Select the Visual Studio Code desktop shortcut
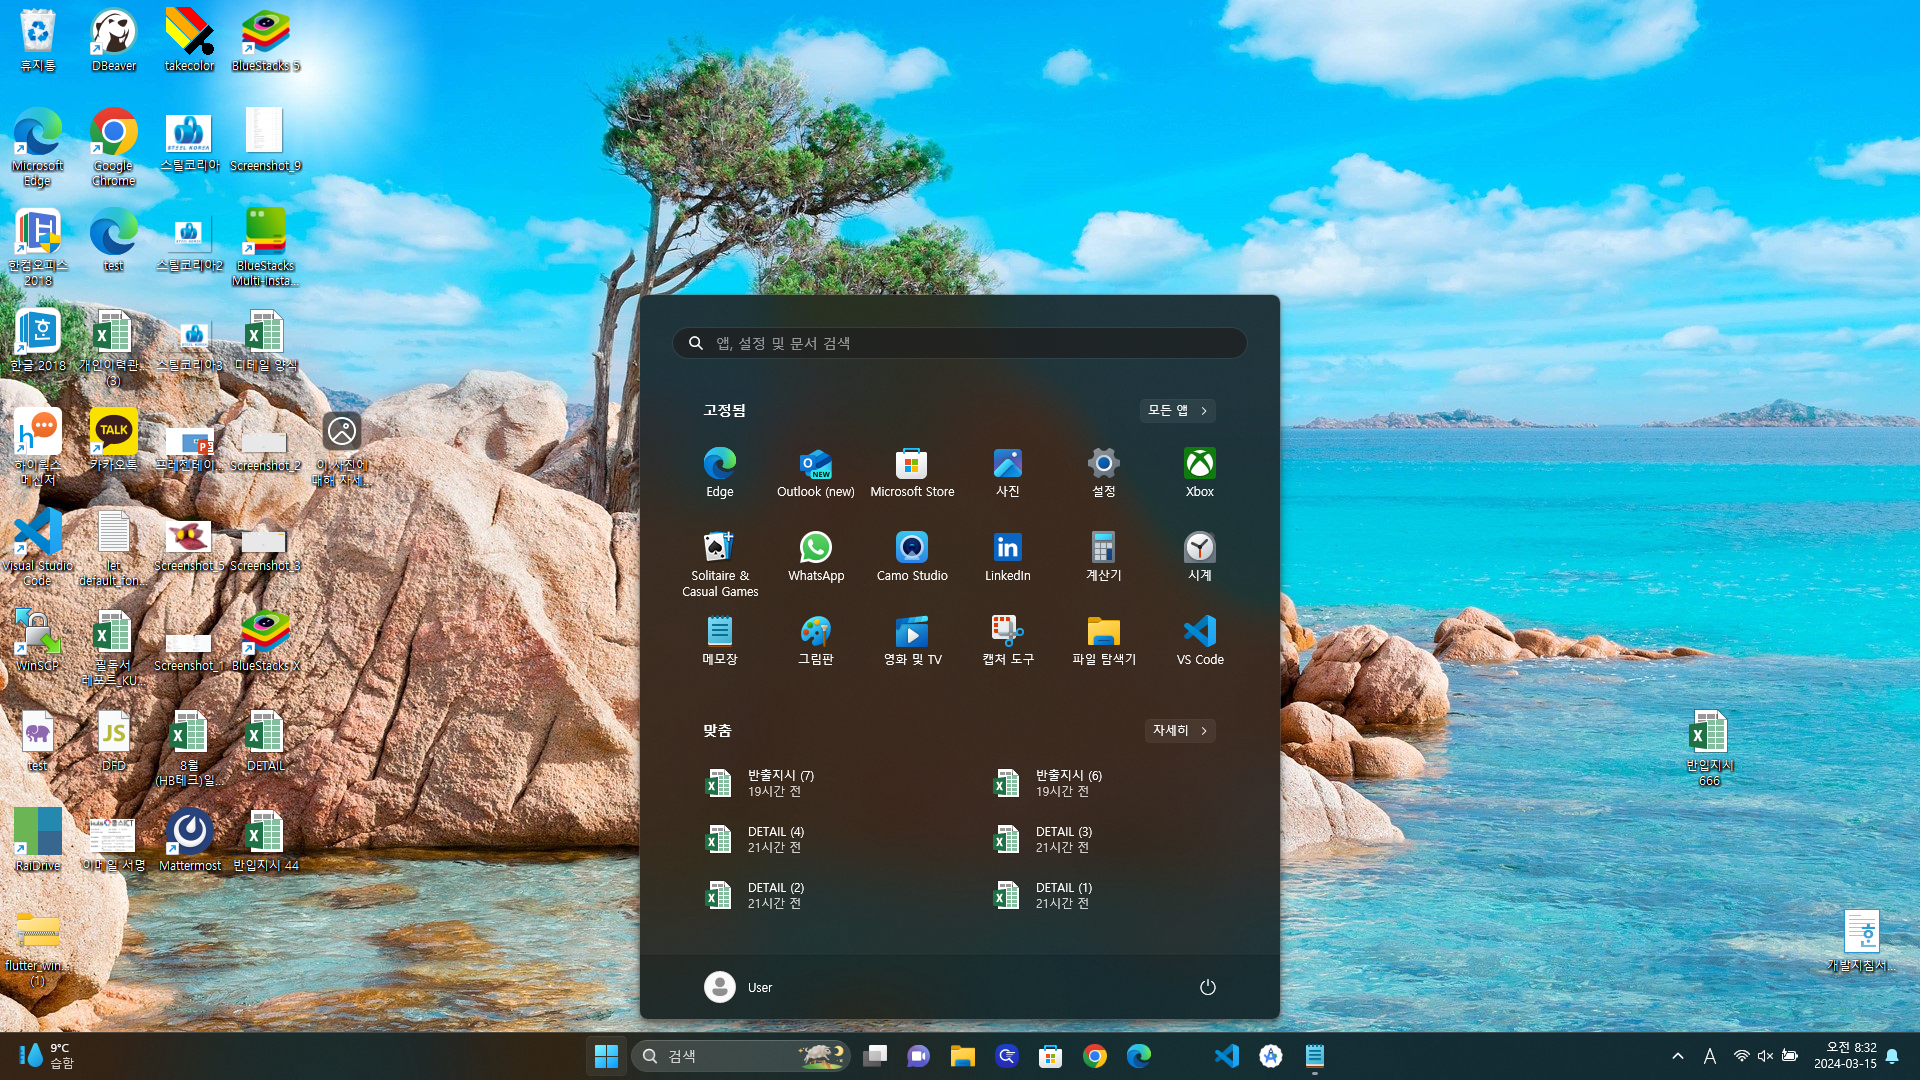This screenshot has height=1080, width=1920. coord(38,547)
